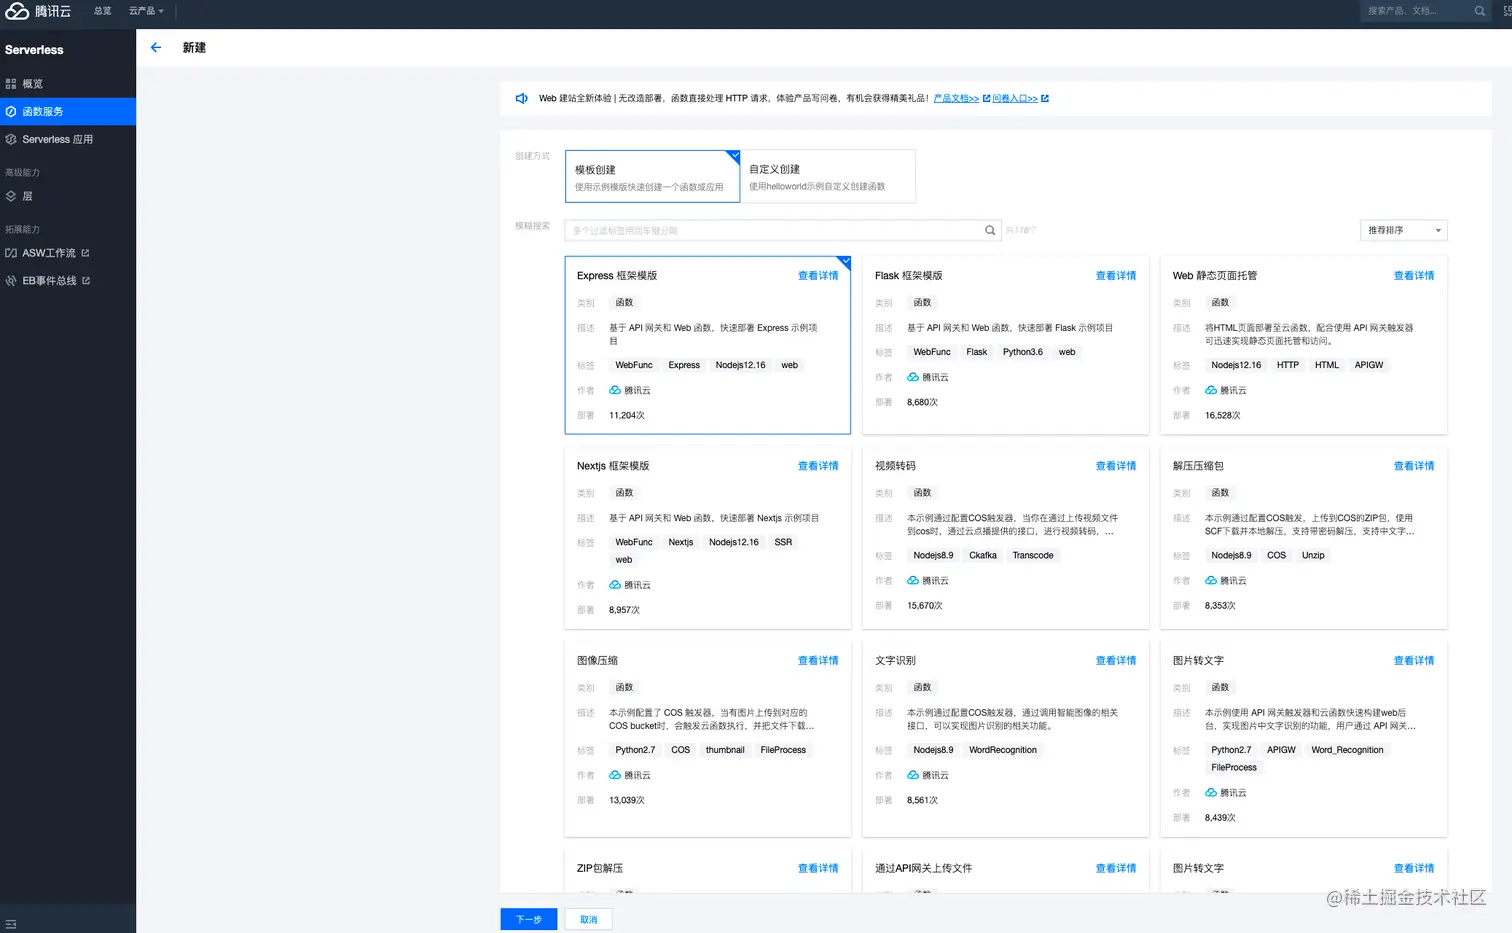View details of 图像压缩 template
This screenshot has height=933, width=1512.
(818, 661)
